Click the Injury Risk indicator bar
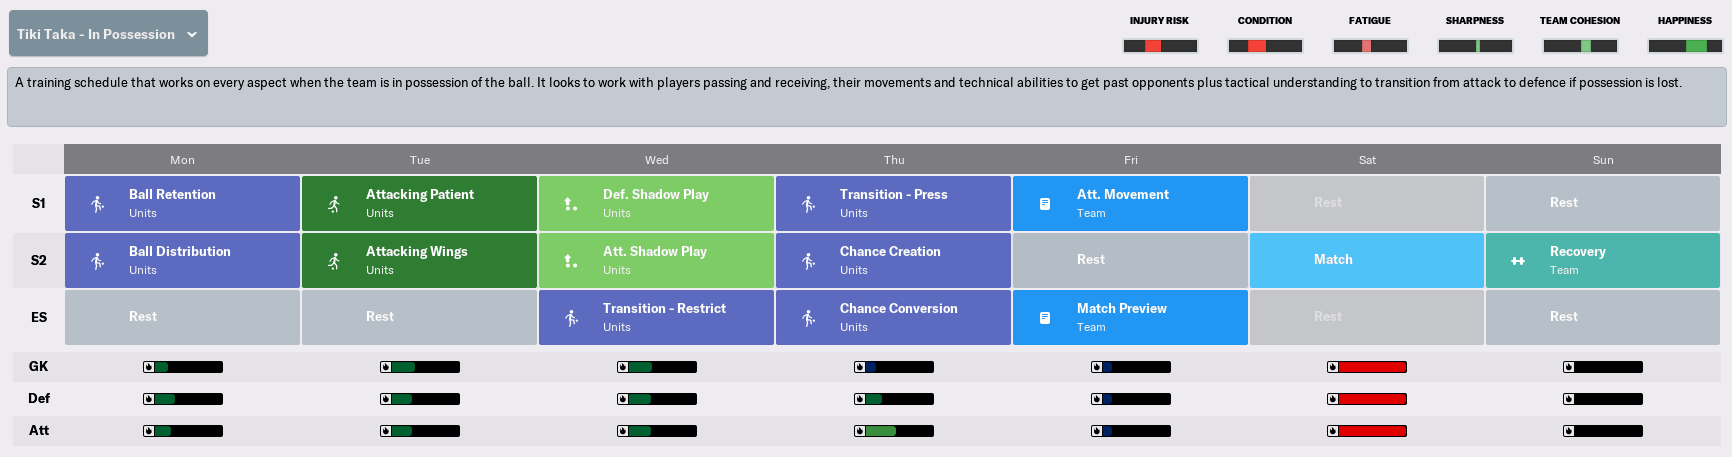Screen dimensions: 1732x457 pyautogui.click(x=1160, y=46)
